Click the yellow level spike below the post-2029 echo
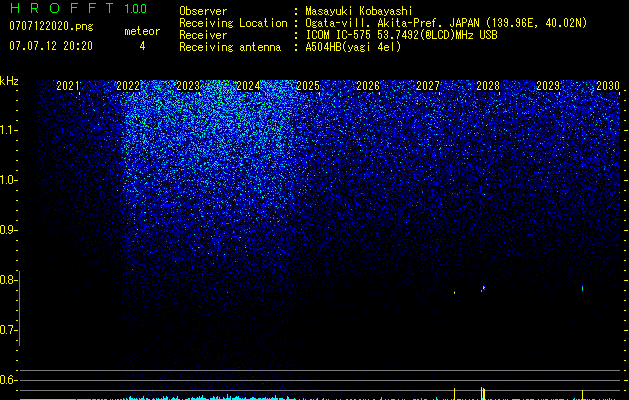629x400 pixels. (x=582, y=394)
